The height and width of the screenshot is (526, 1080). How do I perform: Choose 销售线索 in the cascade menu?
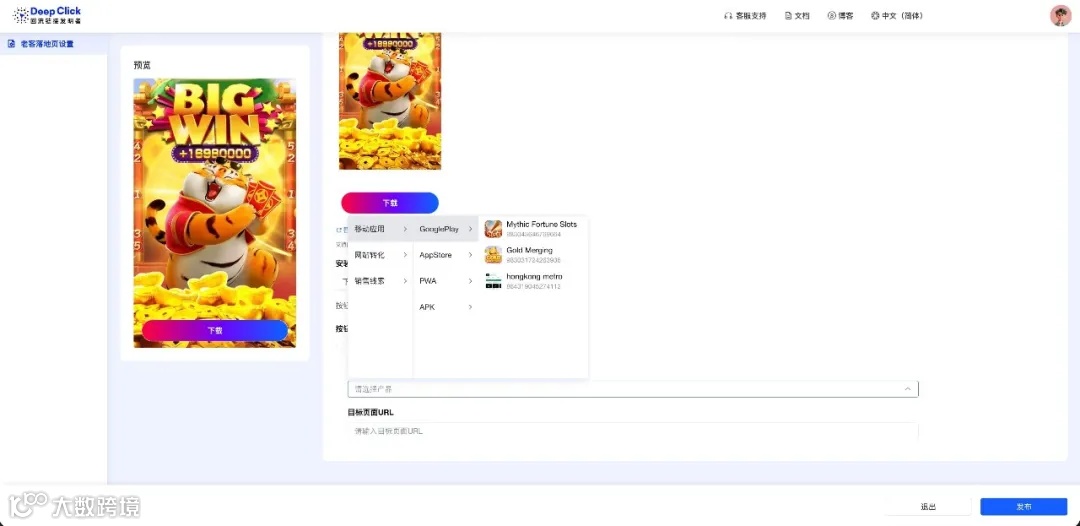point(380,281)
